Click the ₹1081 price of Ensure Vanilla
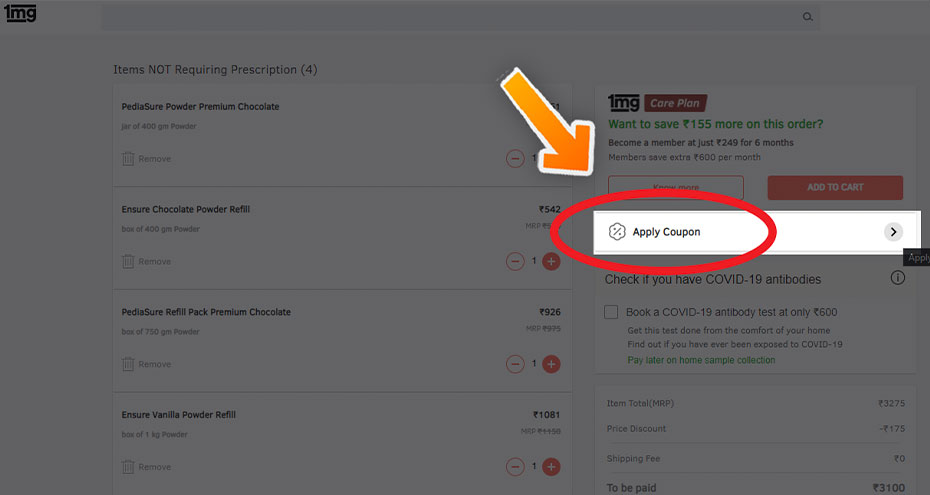This screenshot has width=930, height=495. (x=546, y=414)
